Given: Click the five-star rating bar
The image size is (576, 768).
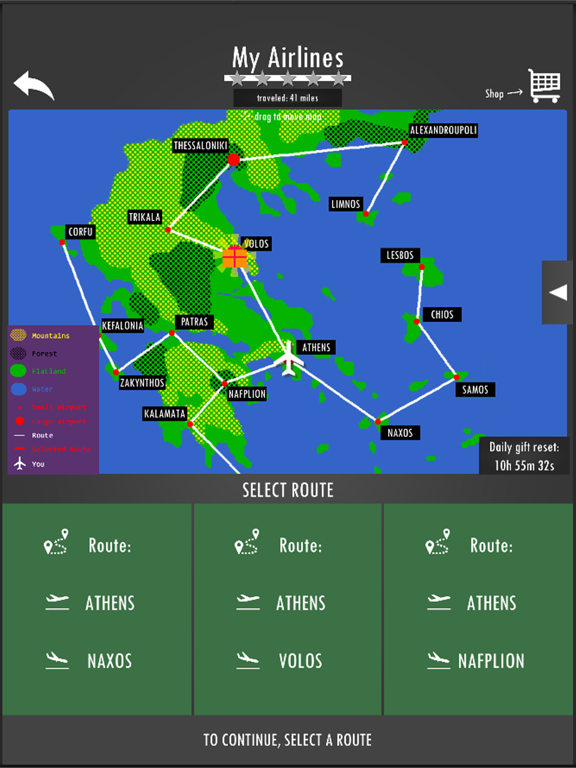Looking at the screenshot, I should [288, 78].
